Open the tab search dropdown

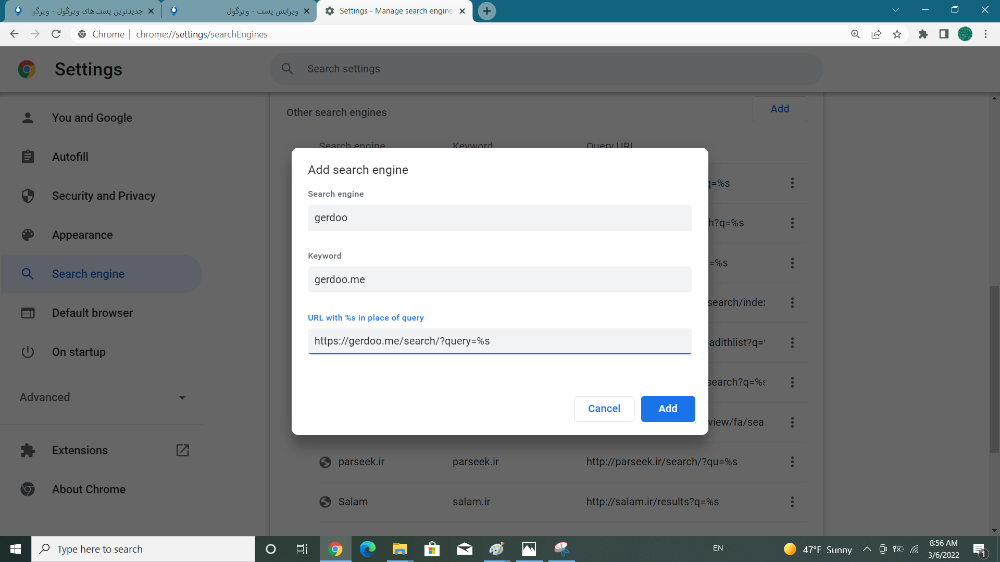pyautogui.click(x=895, y=10)
